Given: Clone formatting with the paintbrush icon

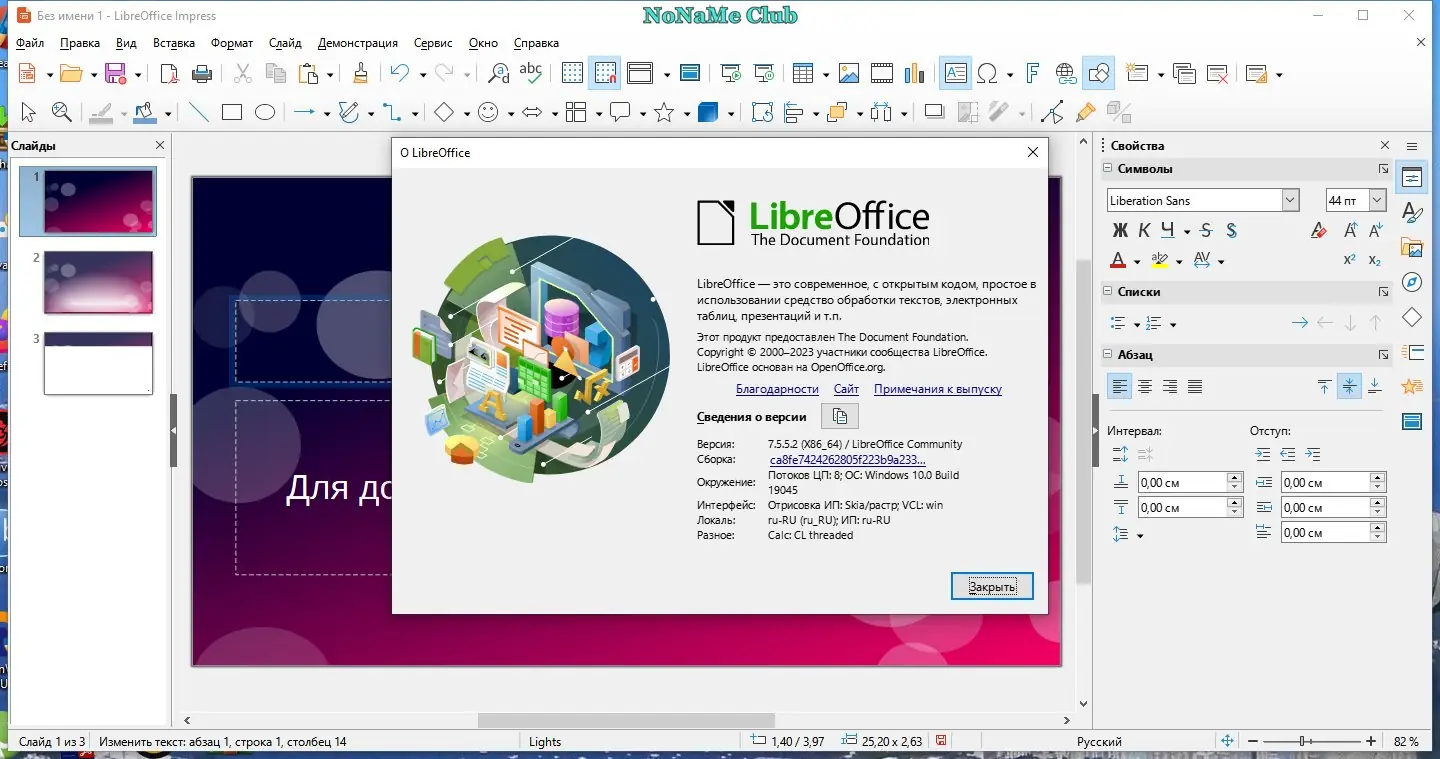Looking at the screenshot, I should click(360, 73).
